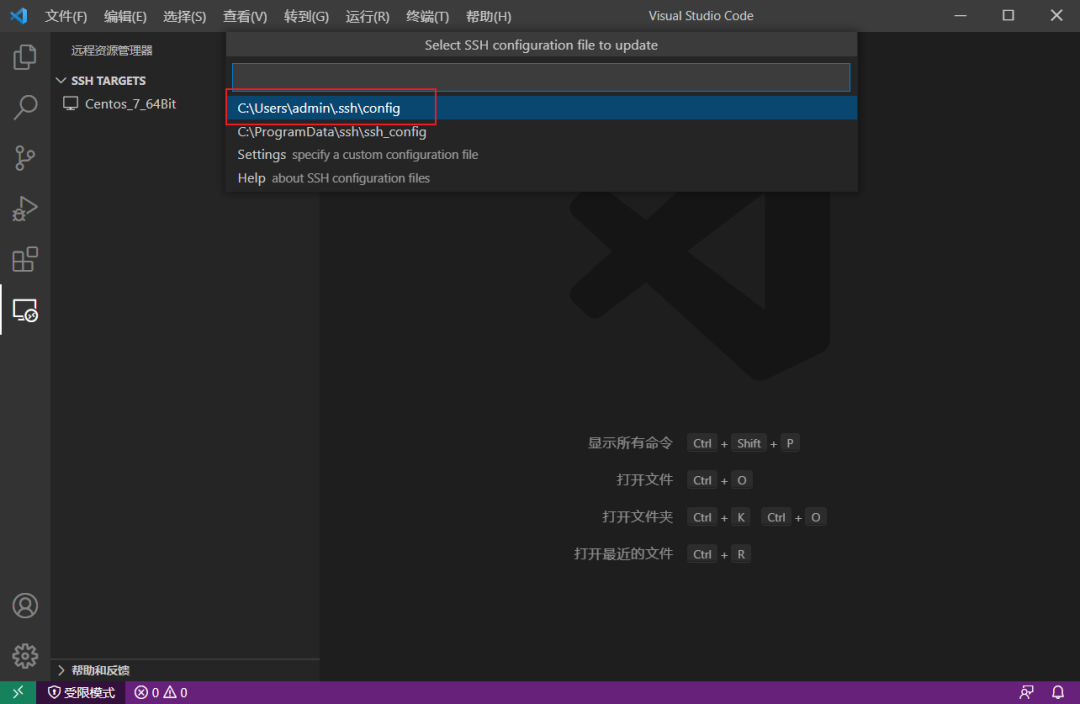Select Help about SSH configuration files
The width and height of the screenshot is (1080, 704).
pos(541,178)
